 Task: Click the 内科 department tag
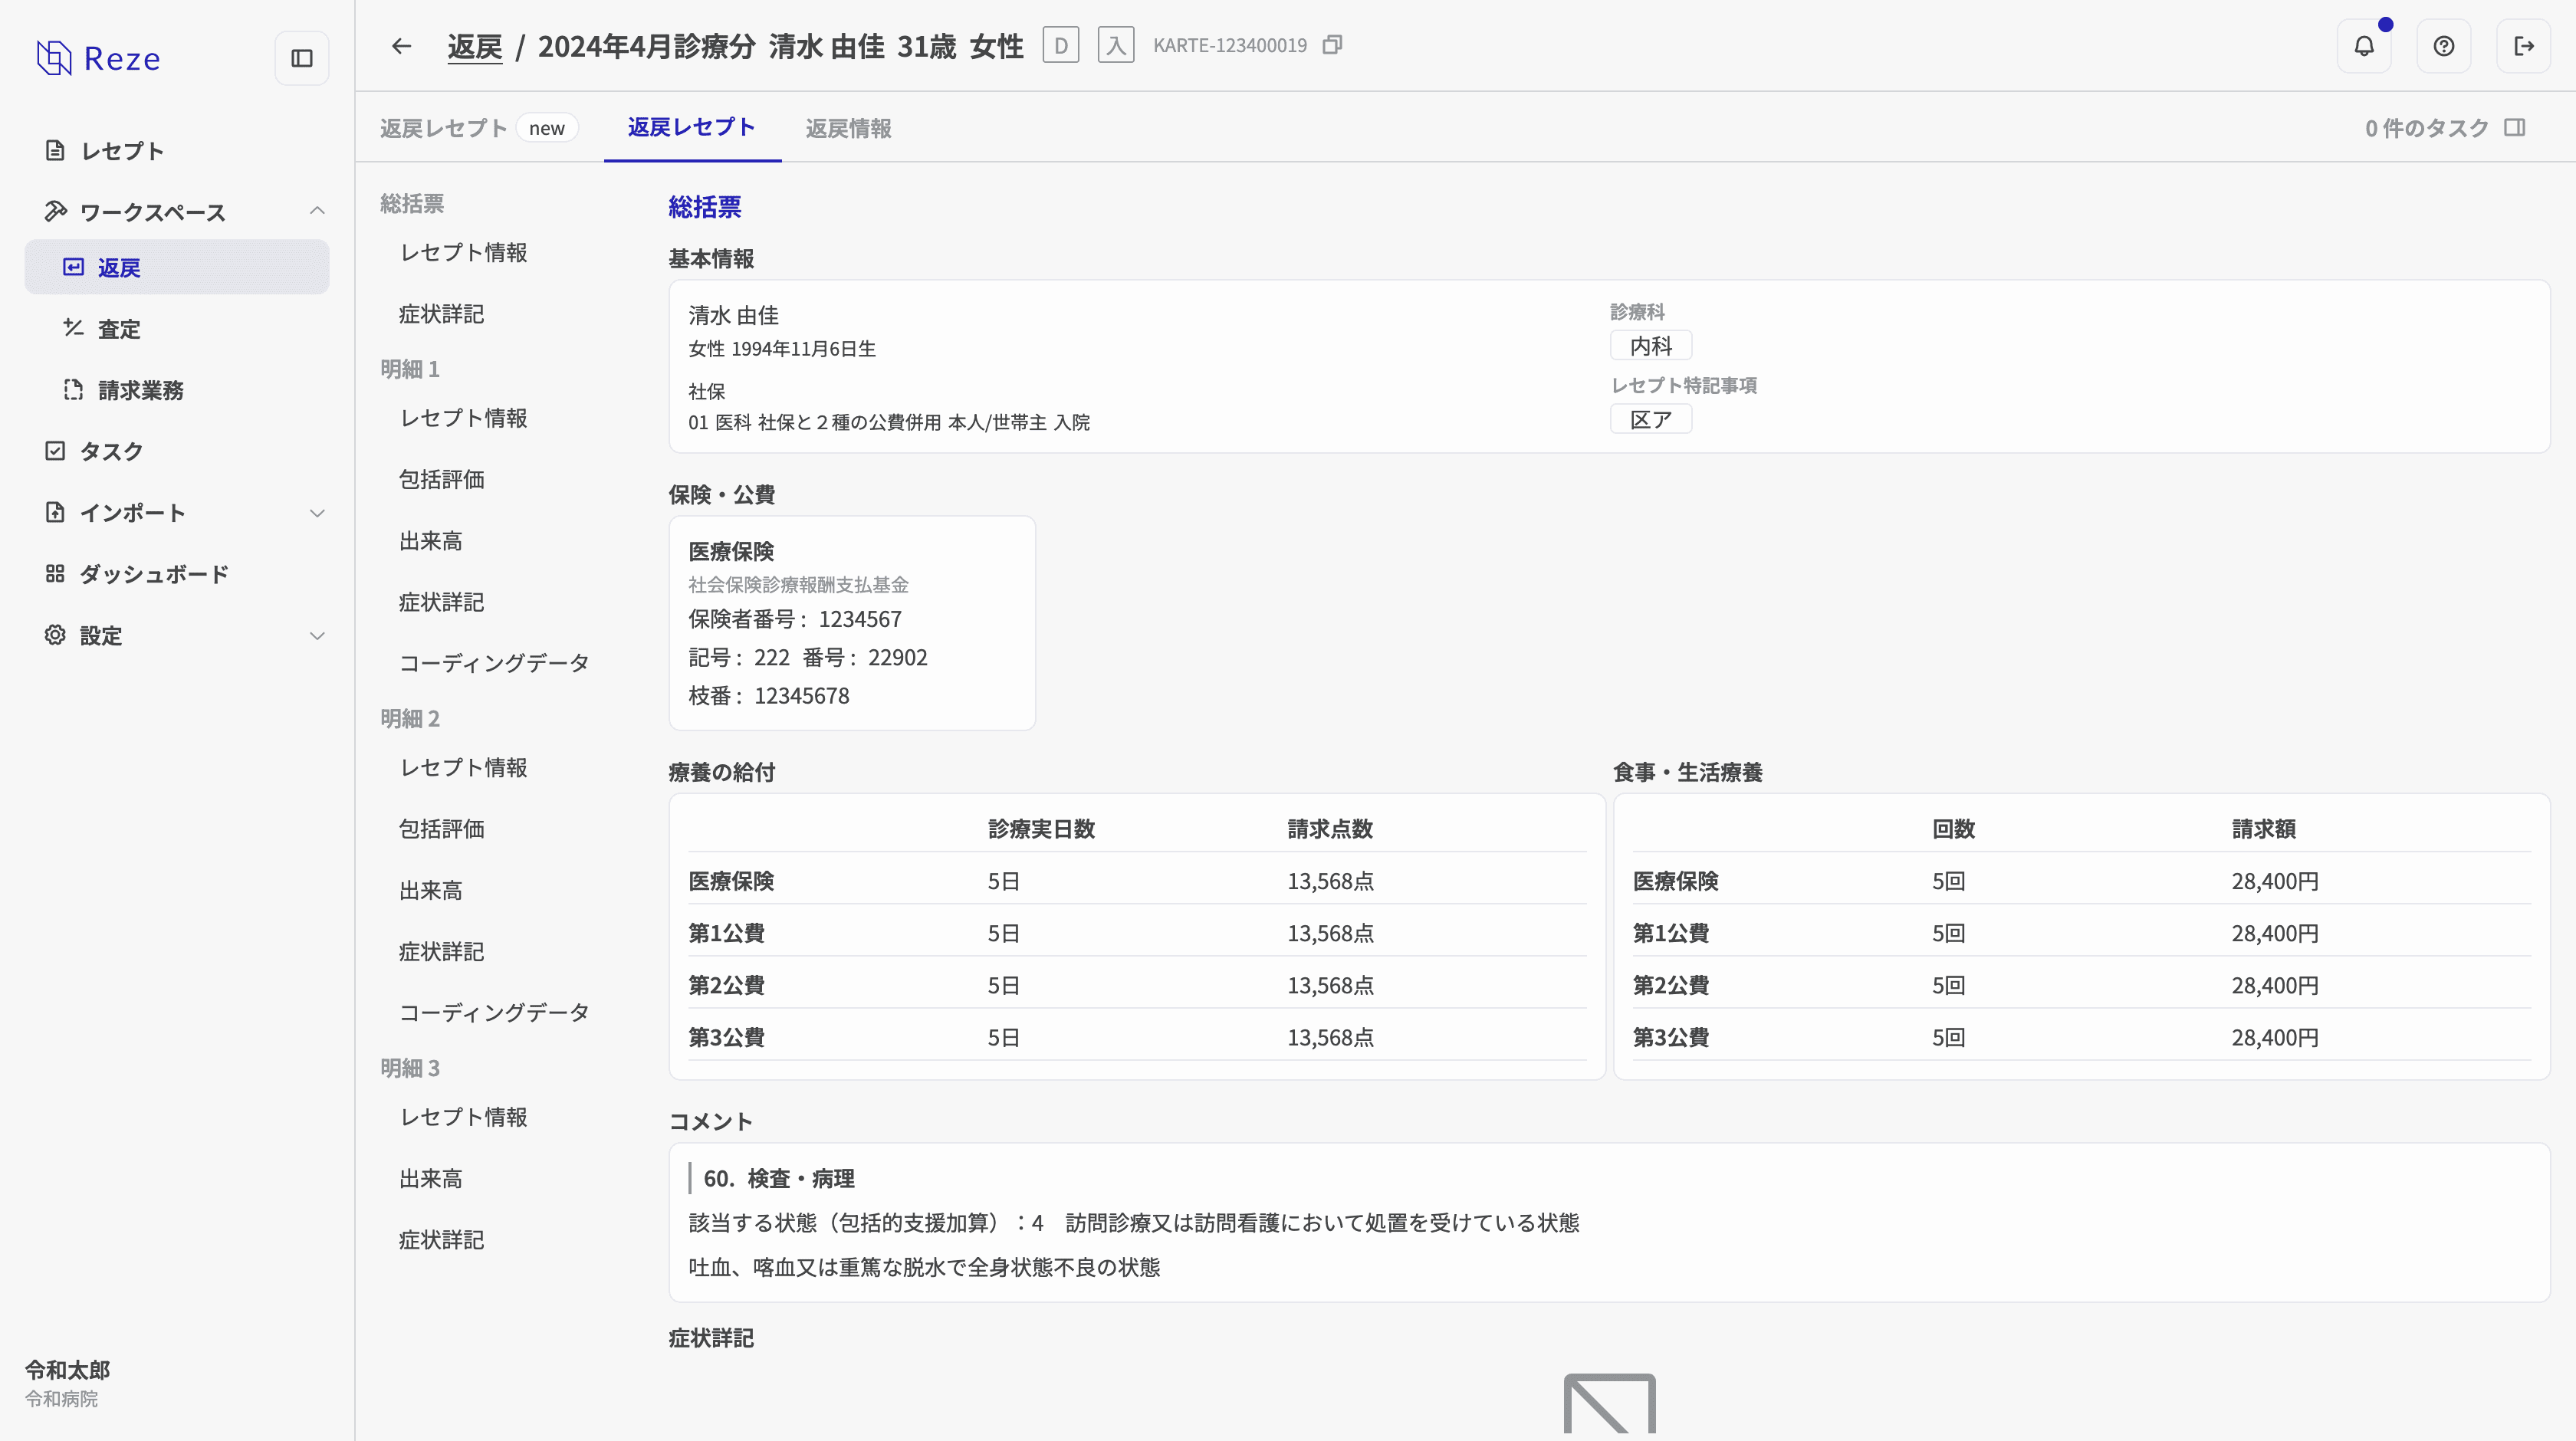1651,346
